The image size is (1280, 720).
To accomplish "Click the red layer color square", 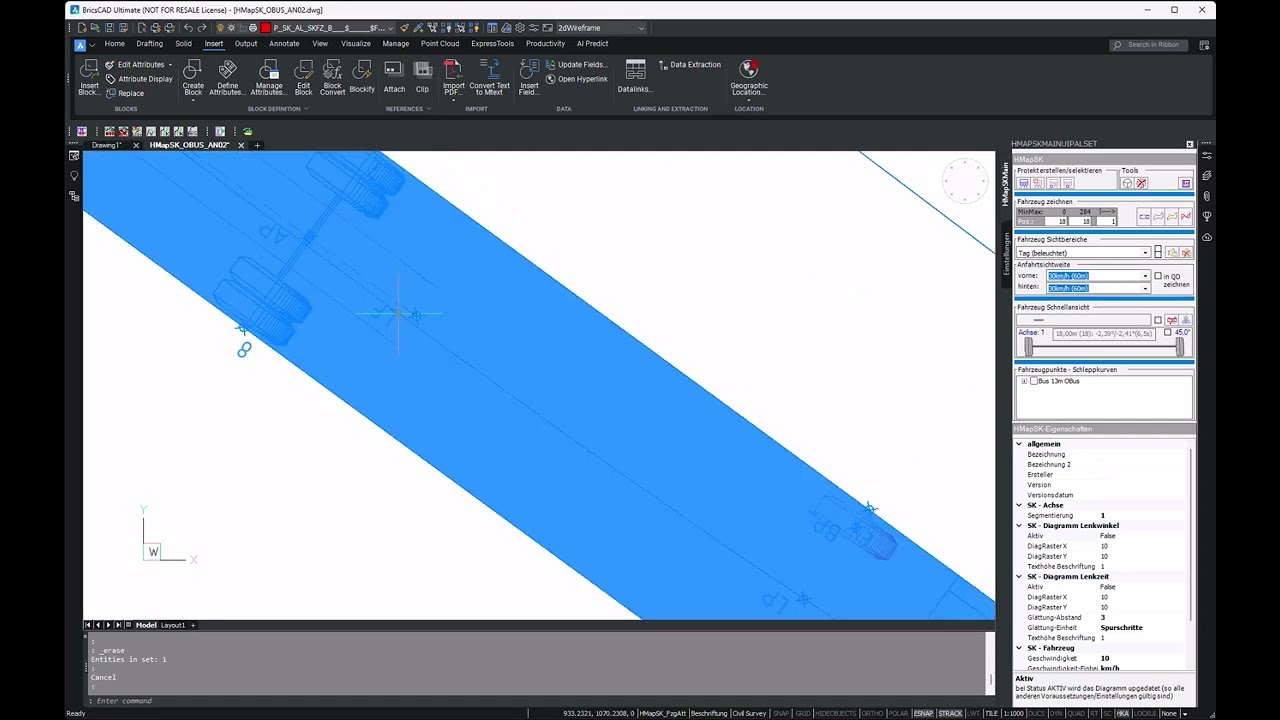I will tap(266, 28).
